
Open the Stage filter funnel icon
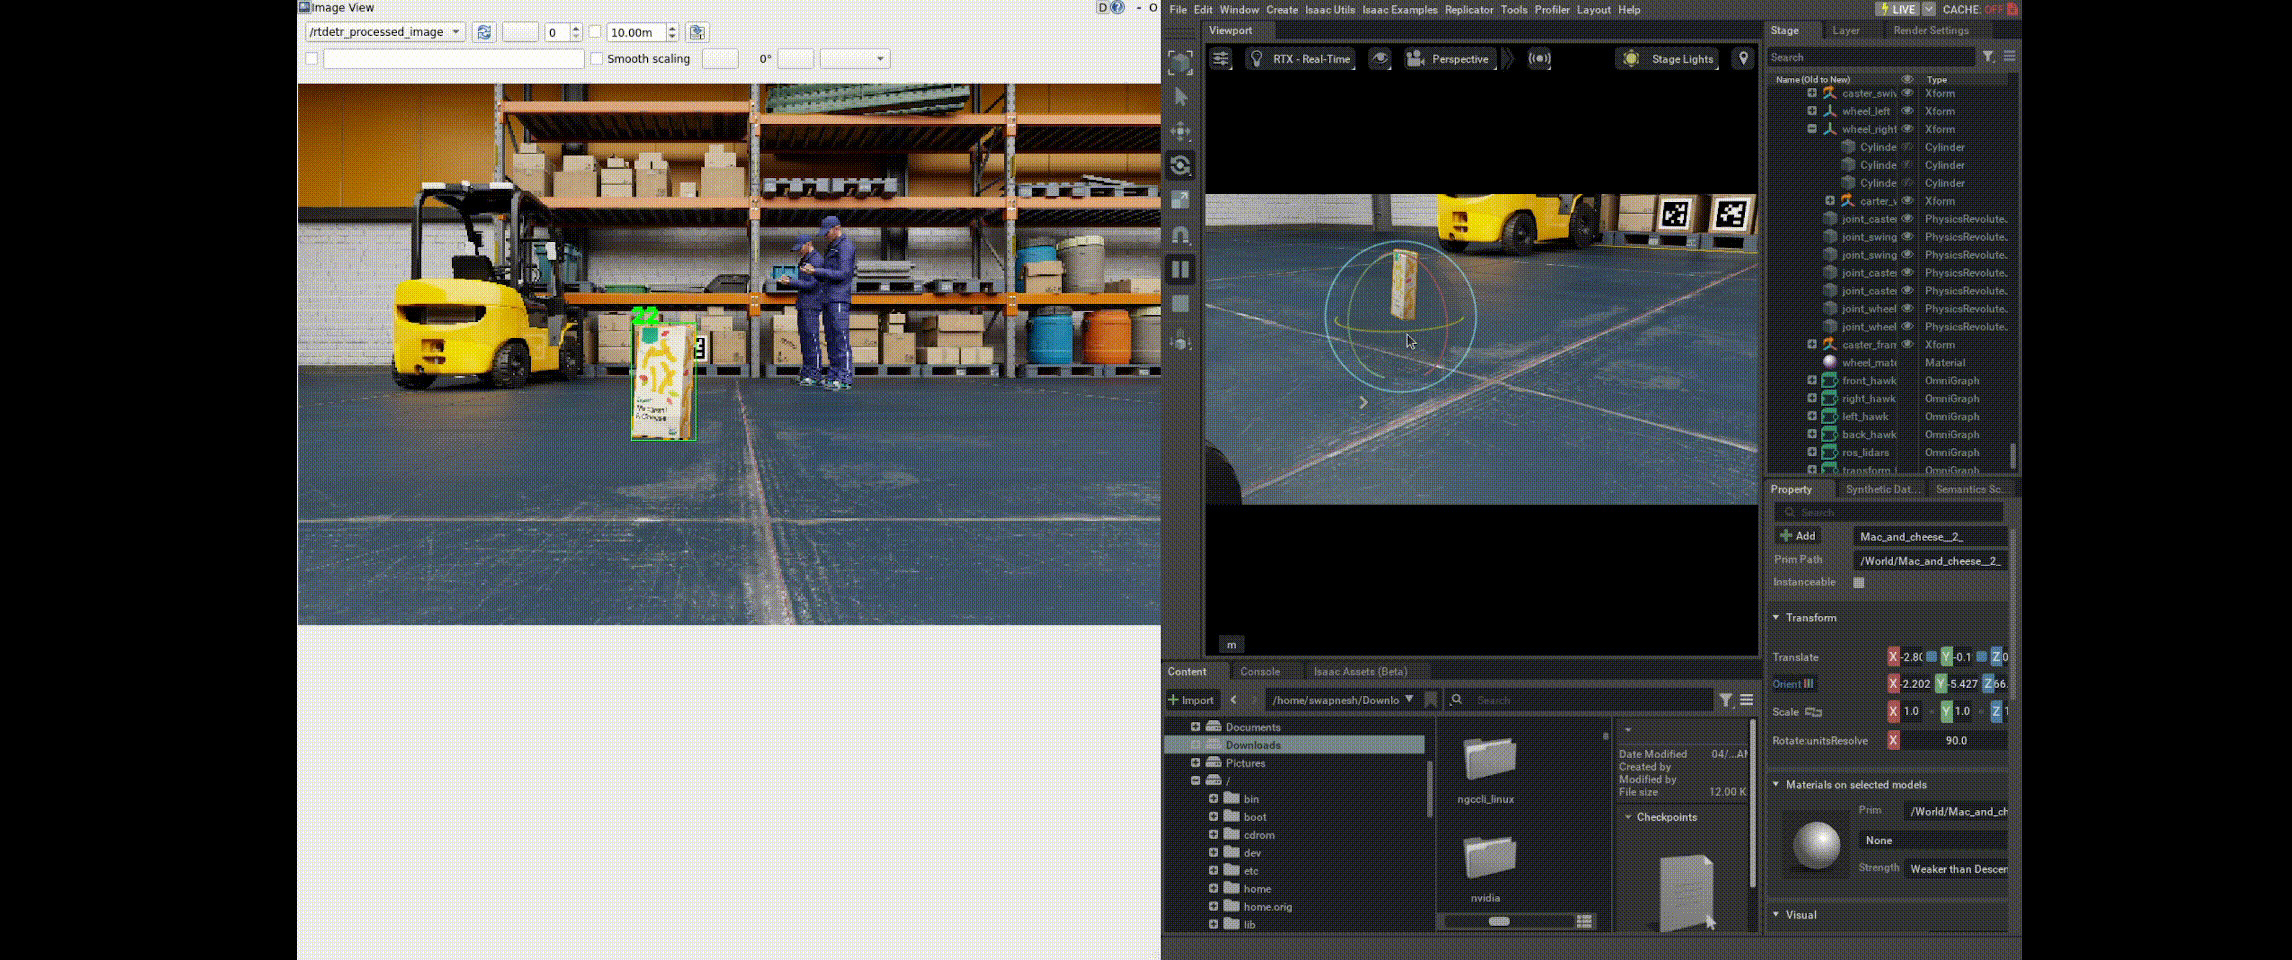(1988, 57)
